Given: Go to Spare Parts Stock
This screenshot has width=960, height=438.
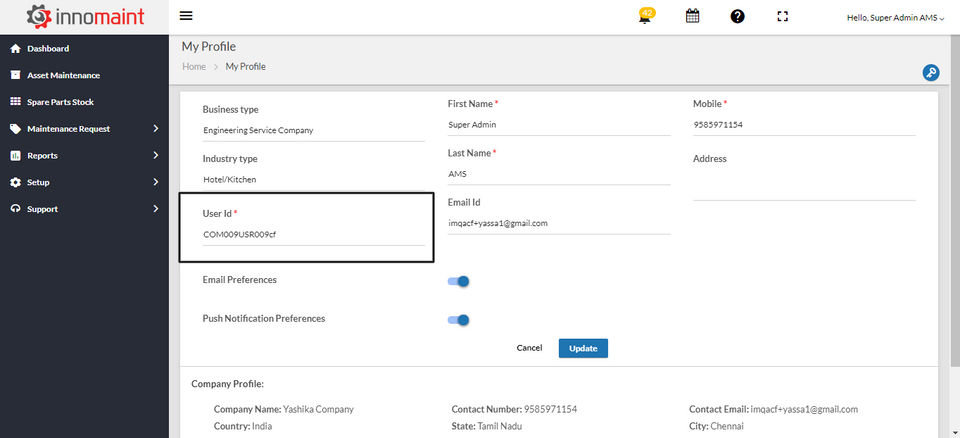Looking at the screenshot, I should tap(60, 102).
